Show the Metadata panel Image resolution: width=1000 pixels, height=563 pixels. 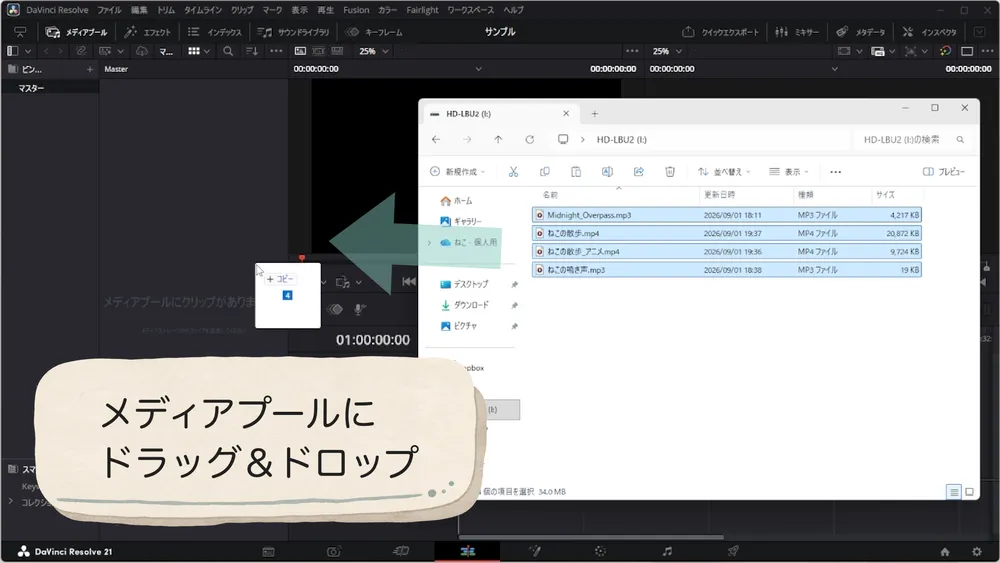click(860, 32)
